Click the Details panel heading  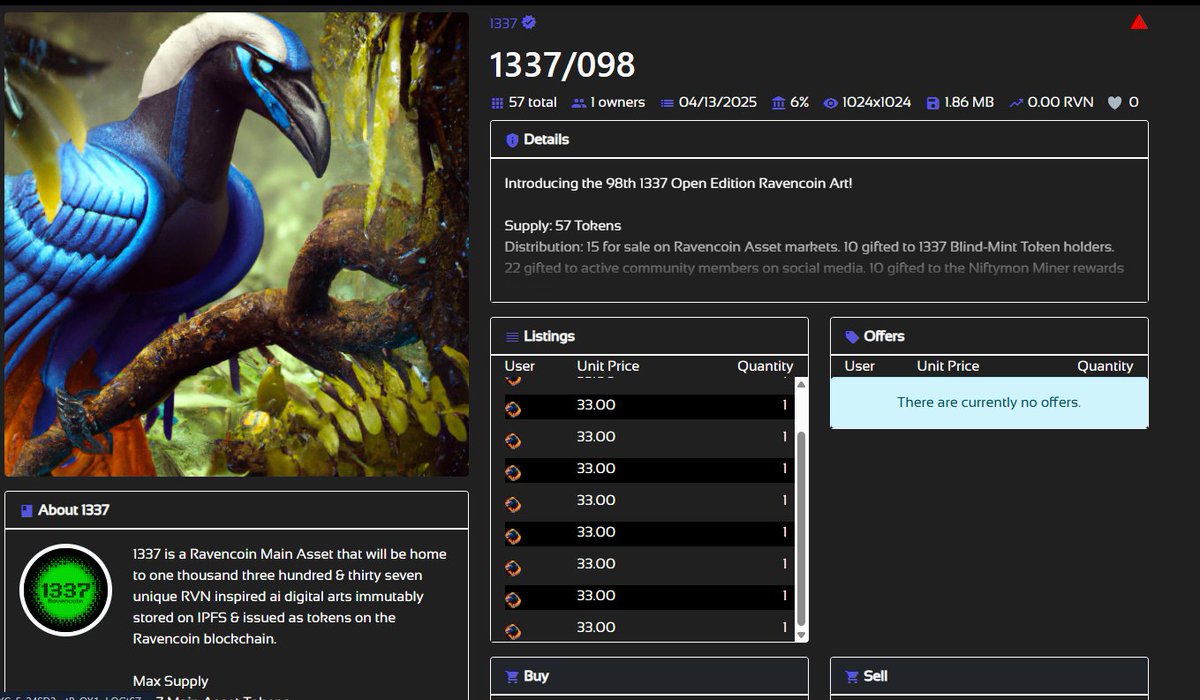tap(546, 140)
